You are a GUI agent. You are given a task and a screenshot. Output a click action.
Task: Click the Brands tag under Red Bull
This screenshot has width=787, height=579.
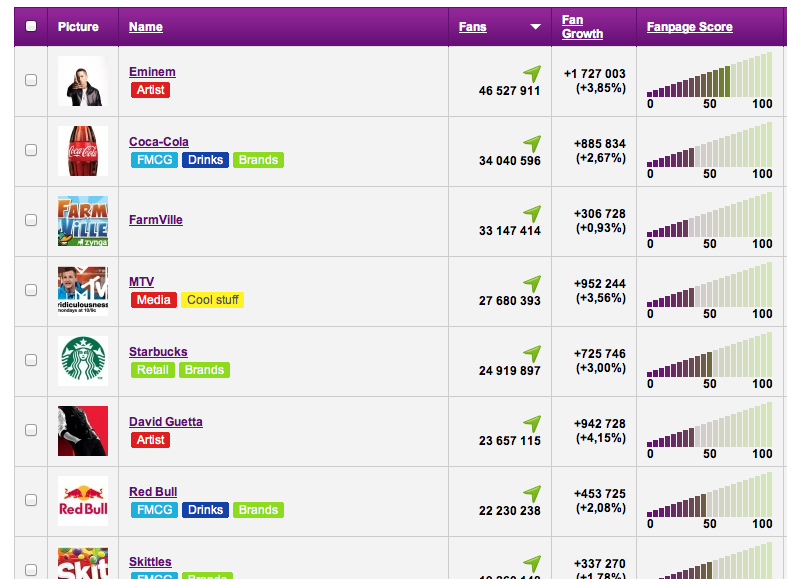[x=258, y=510]
